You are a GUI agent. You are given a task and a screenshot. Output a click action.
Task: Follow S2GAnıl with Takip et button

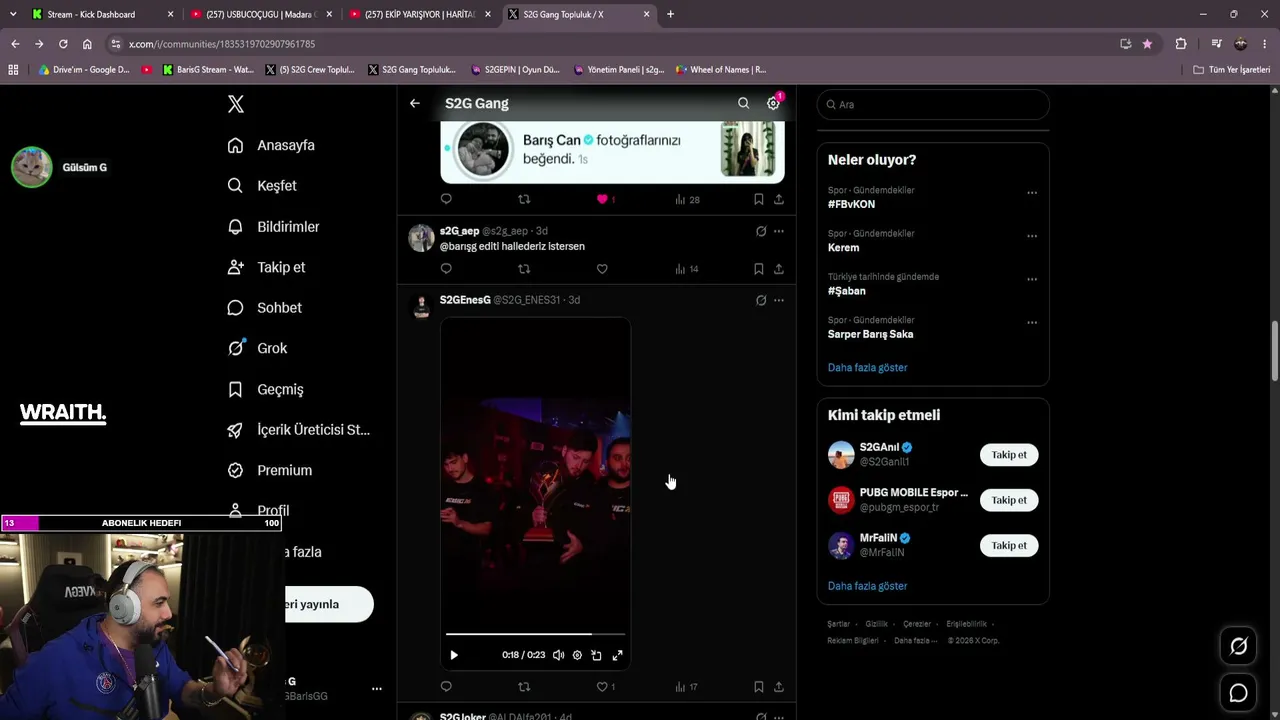point(1009,455)
